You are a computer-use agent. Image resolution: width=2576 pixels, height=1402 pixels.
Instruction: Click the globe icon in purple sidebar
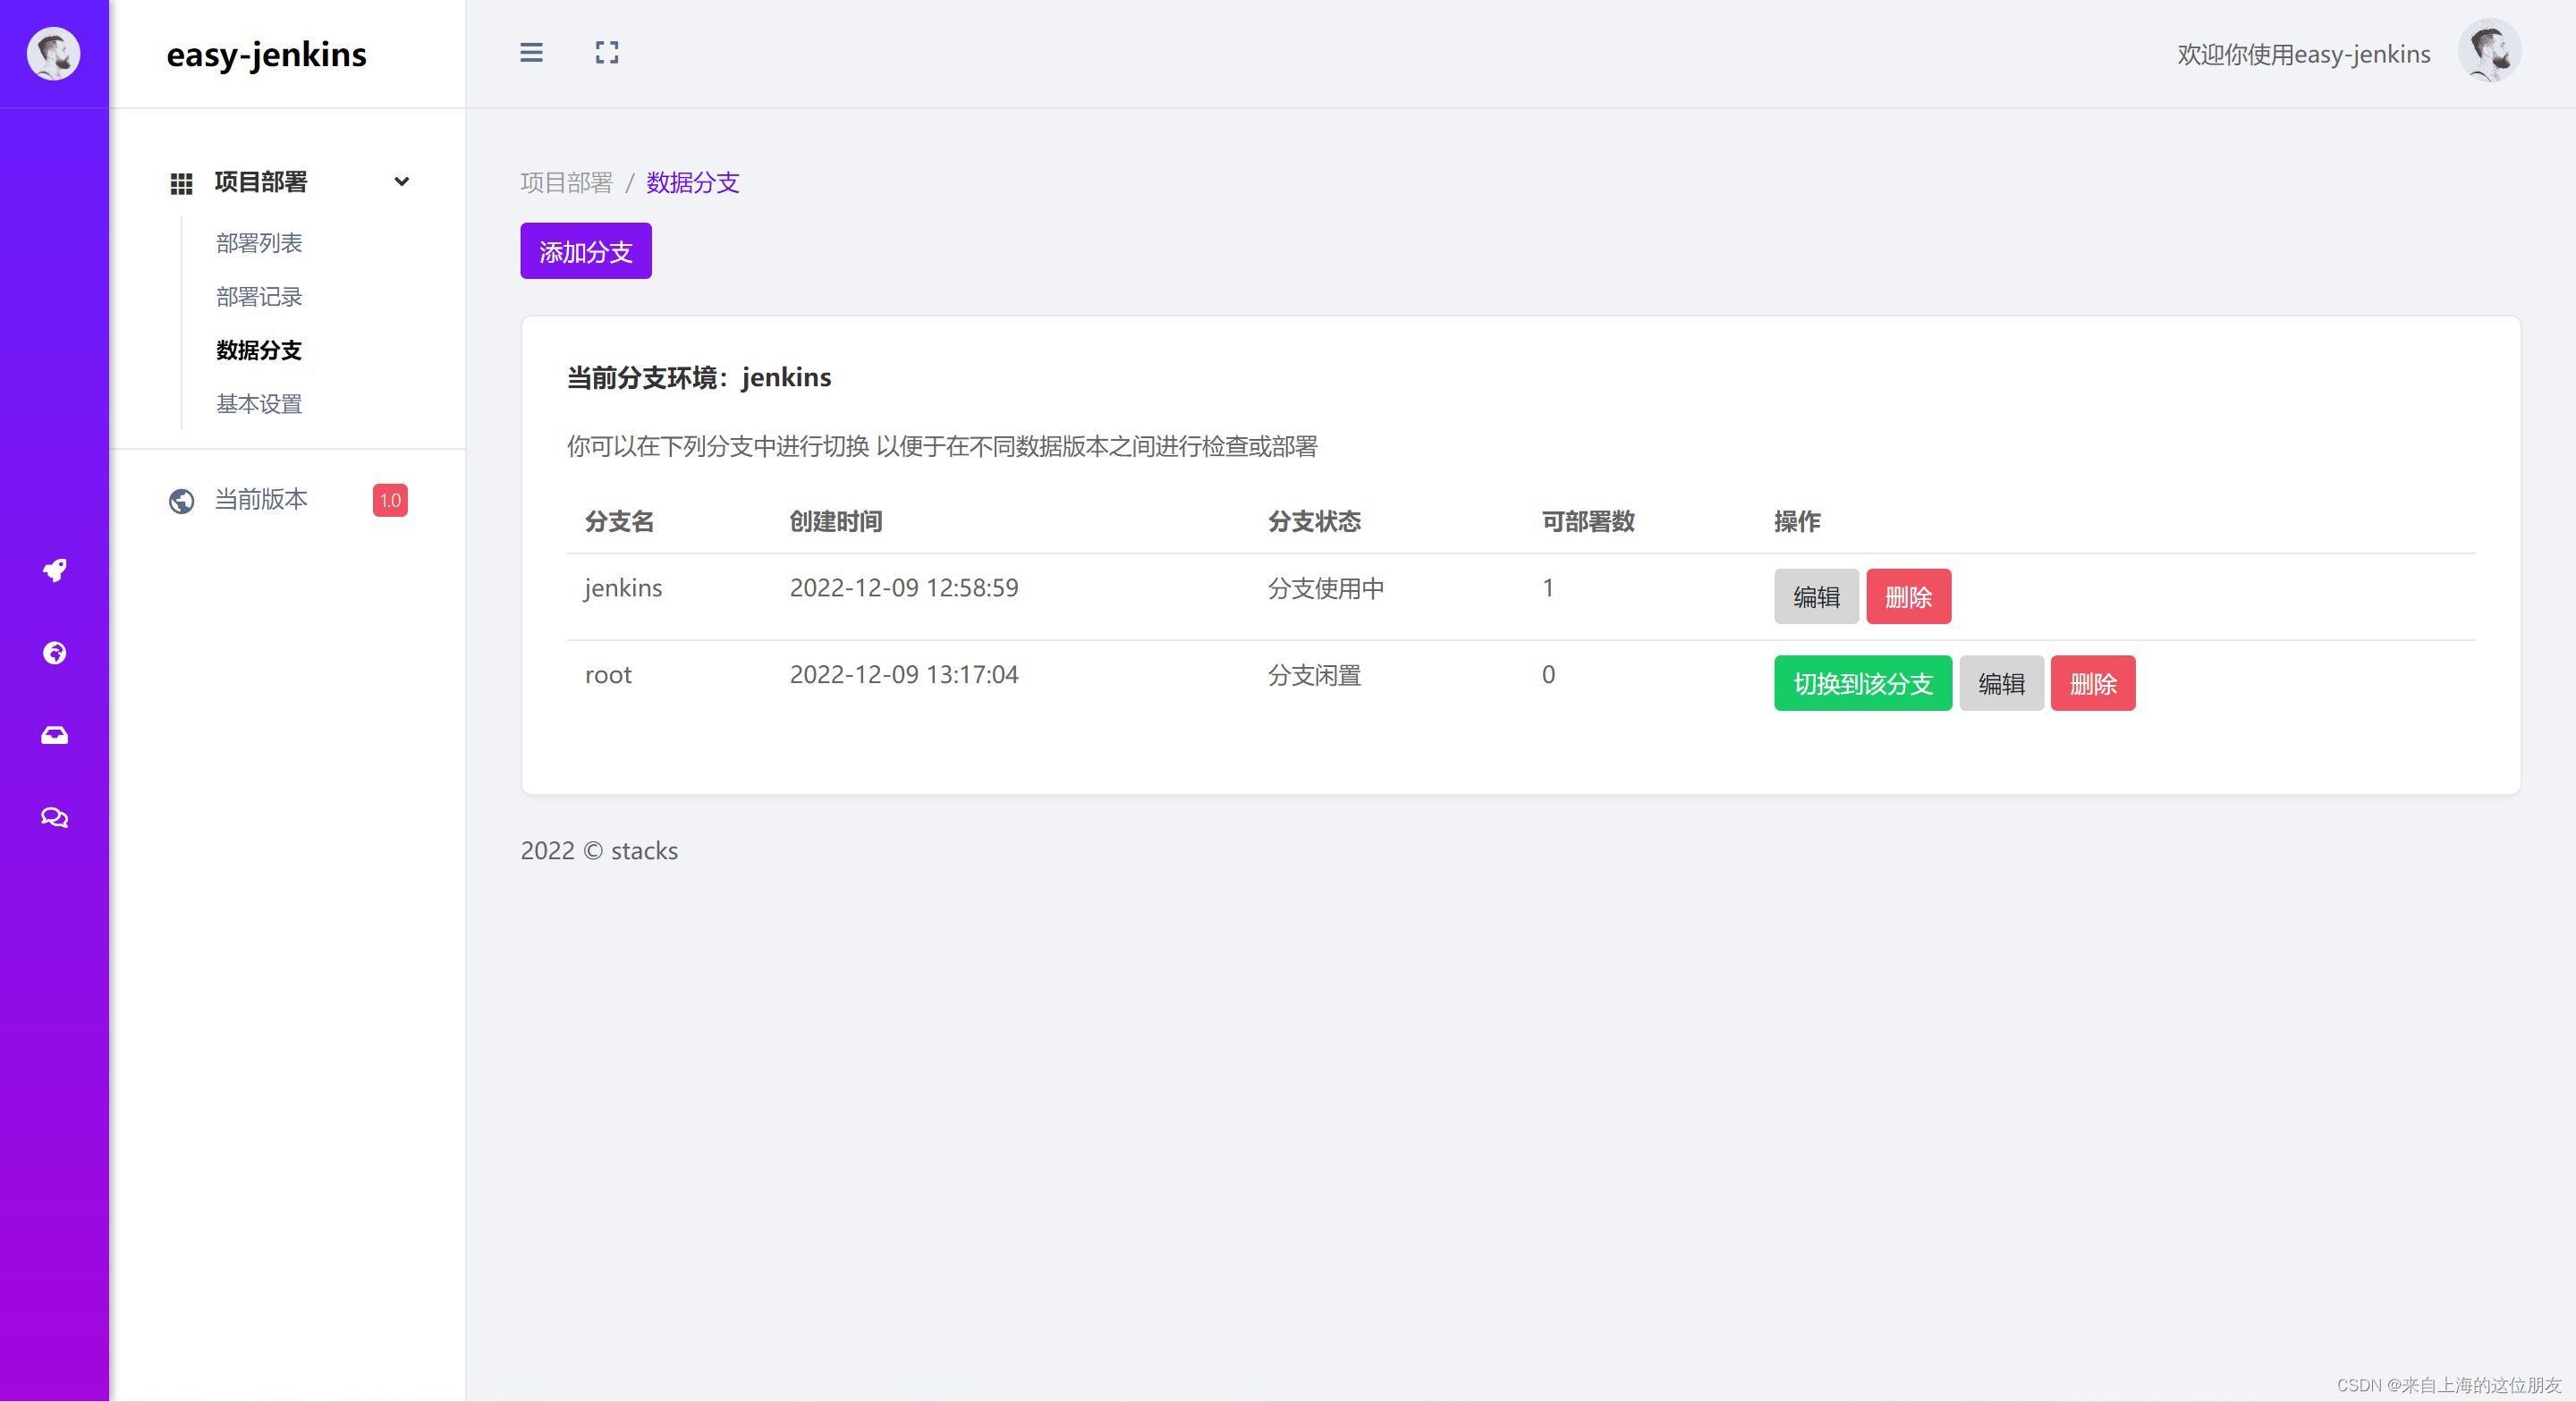click(54, 653)
